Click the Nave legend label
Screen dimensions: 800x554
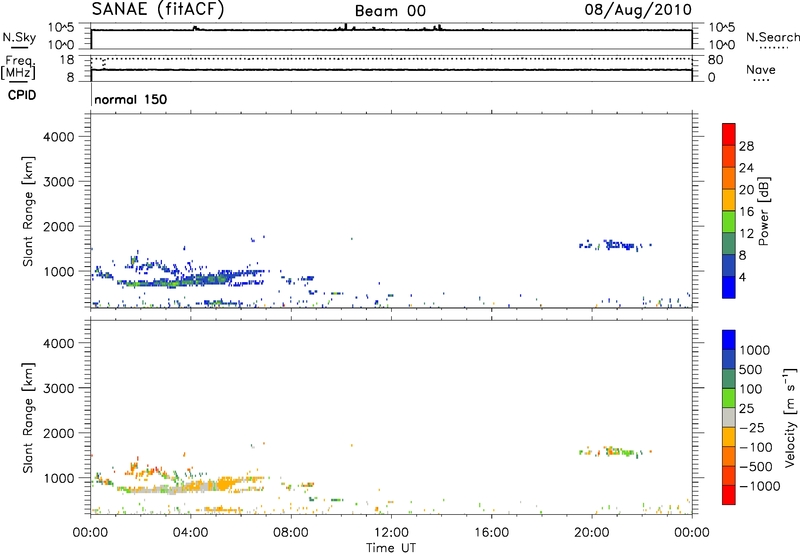(x=761, y=69)
